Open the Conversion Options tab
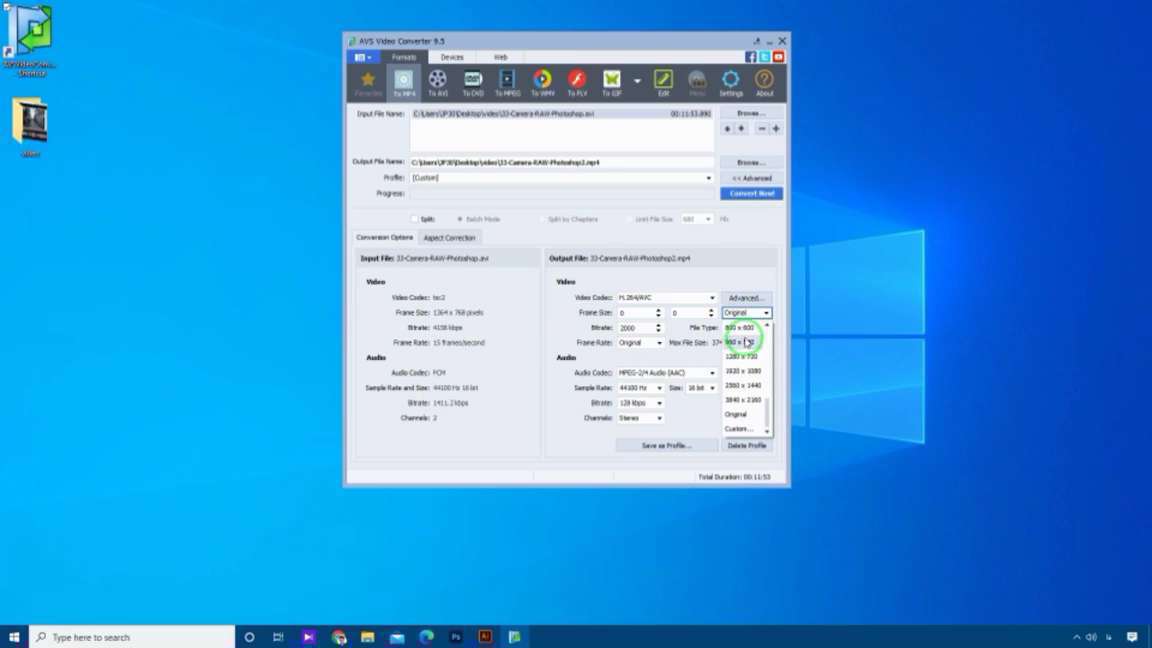This screenshot has width=1152, height=648. point(384,237)
